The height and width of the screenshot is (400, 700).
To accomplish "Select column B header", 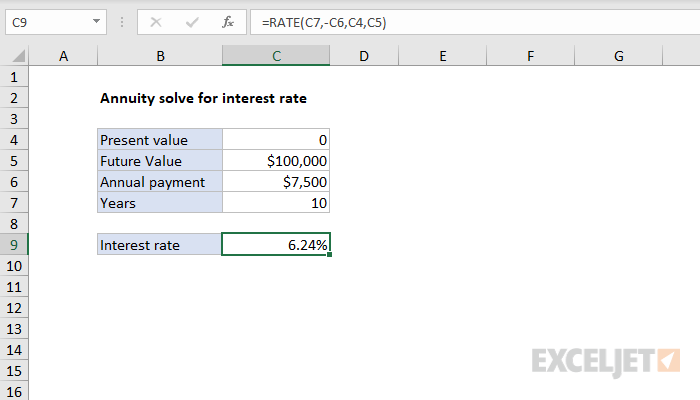I will (x=160, y=56).
